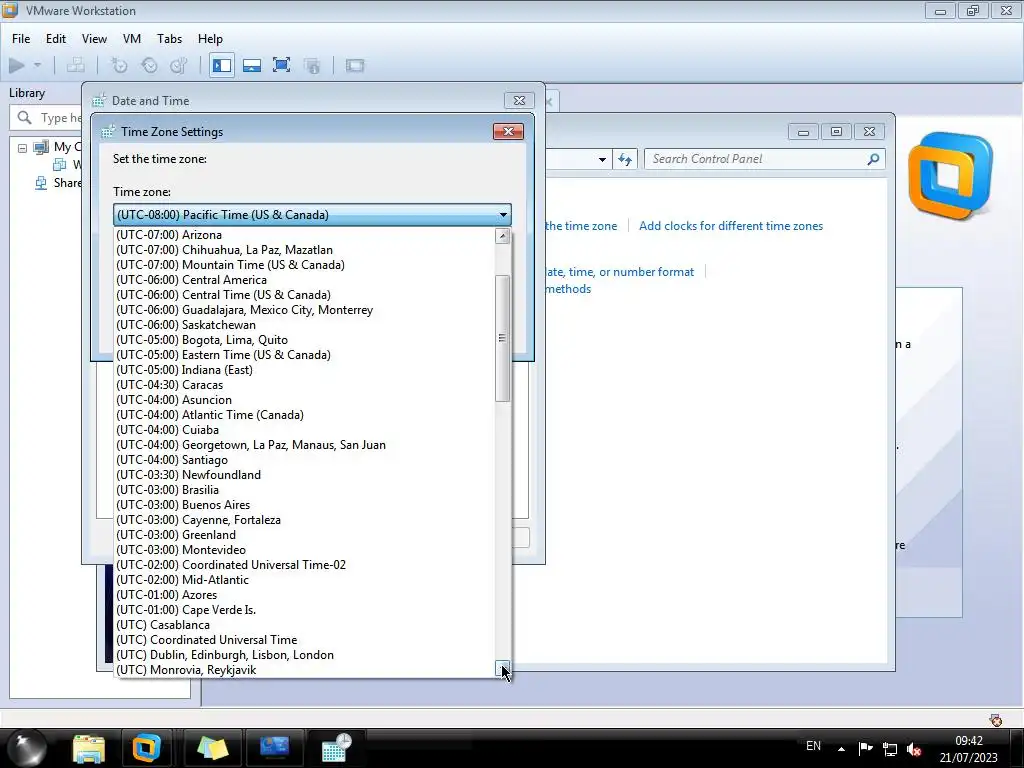The width and height of the screenshot is (1024, 768).
Task: Open the View menu
Action: click(x=94, y=39)
